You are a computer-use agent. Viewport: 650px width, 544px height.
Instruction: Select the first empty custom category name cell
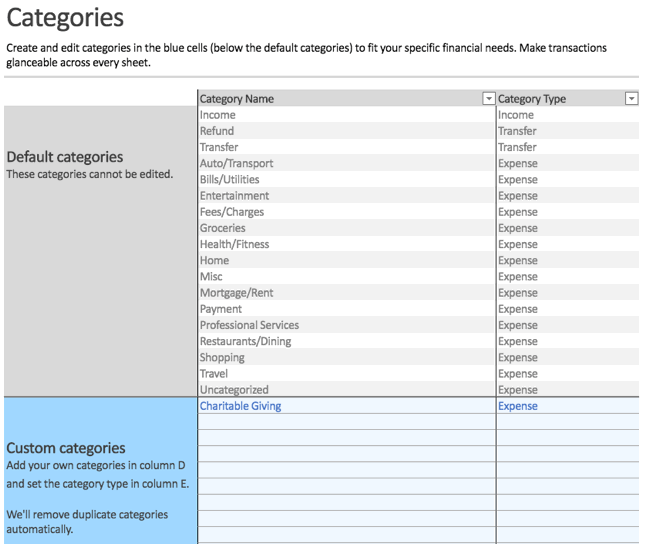[x=346, y=422]
